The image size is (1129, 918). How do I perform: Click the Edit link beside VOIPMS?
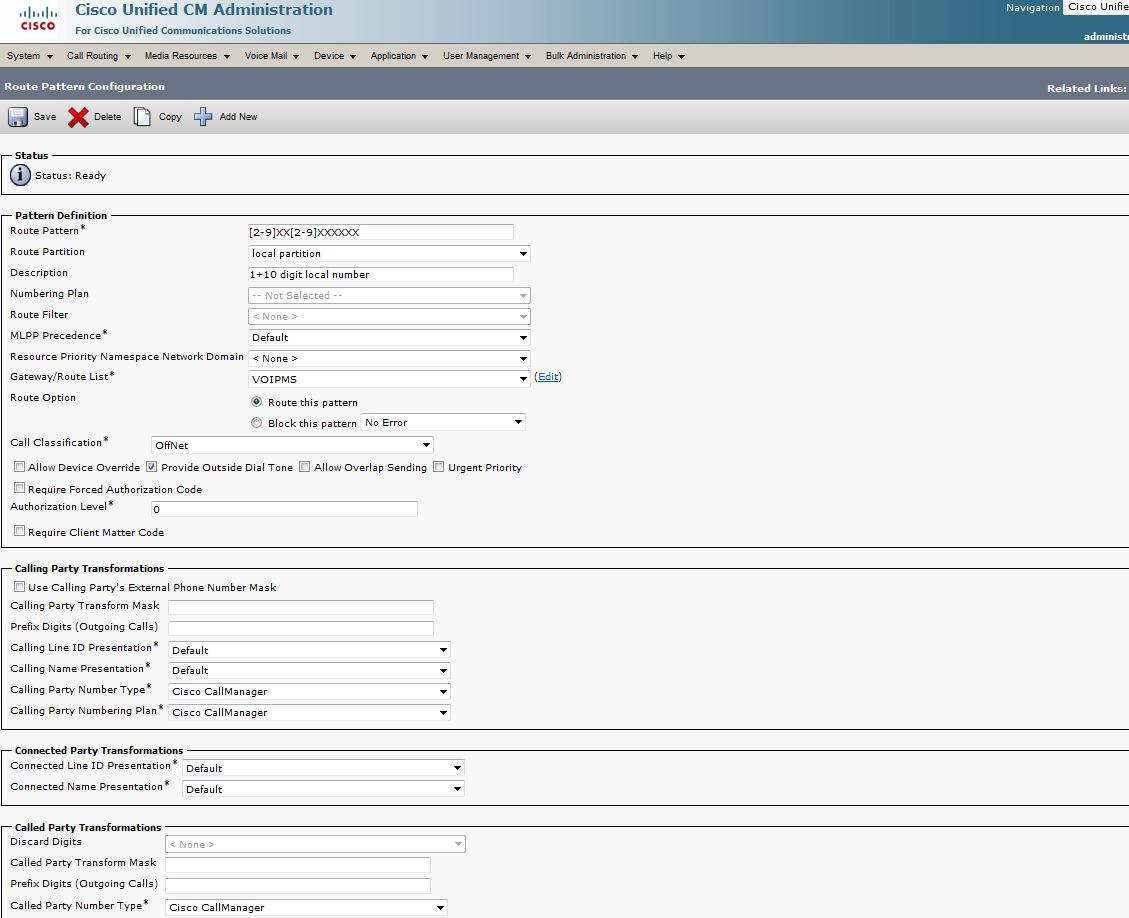[x=548, y=377]
